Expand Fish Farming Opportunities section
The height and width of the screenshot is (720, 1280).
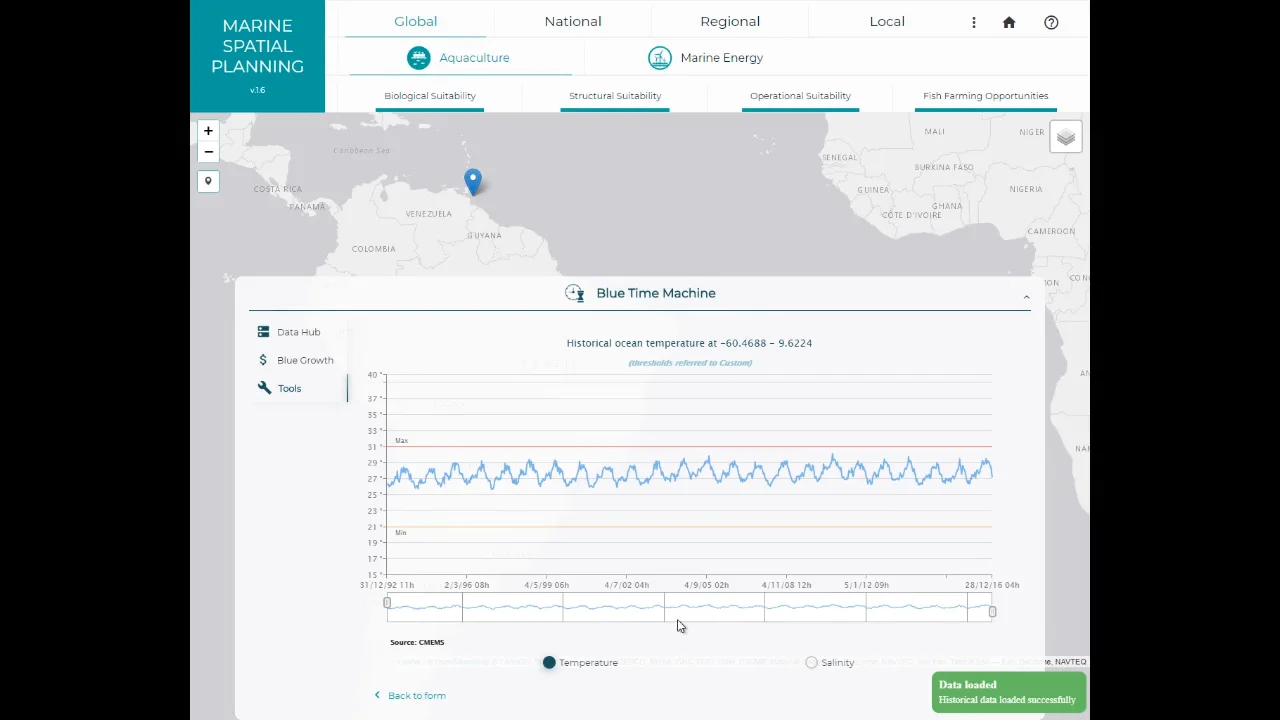pyautogui.click(x=985, y=96)
